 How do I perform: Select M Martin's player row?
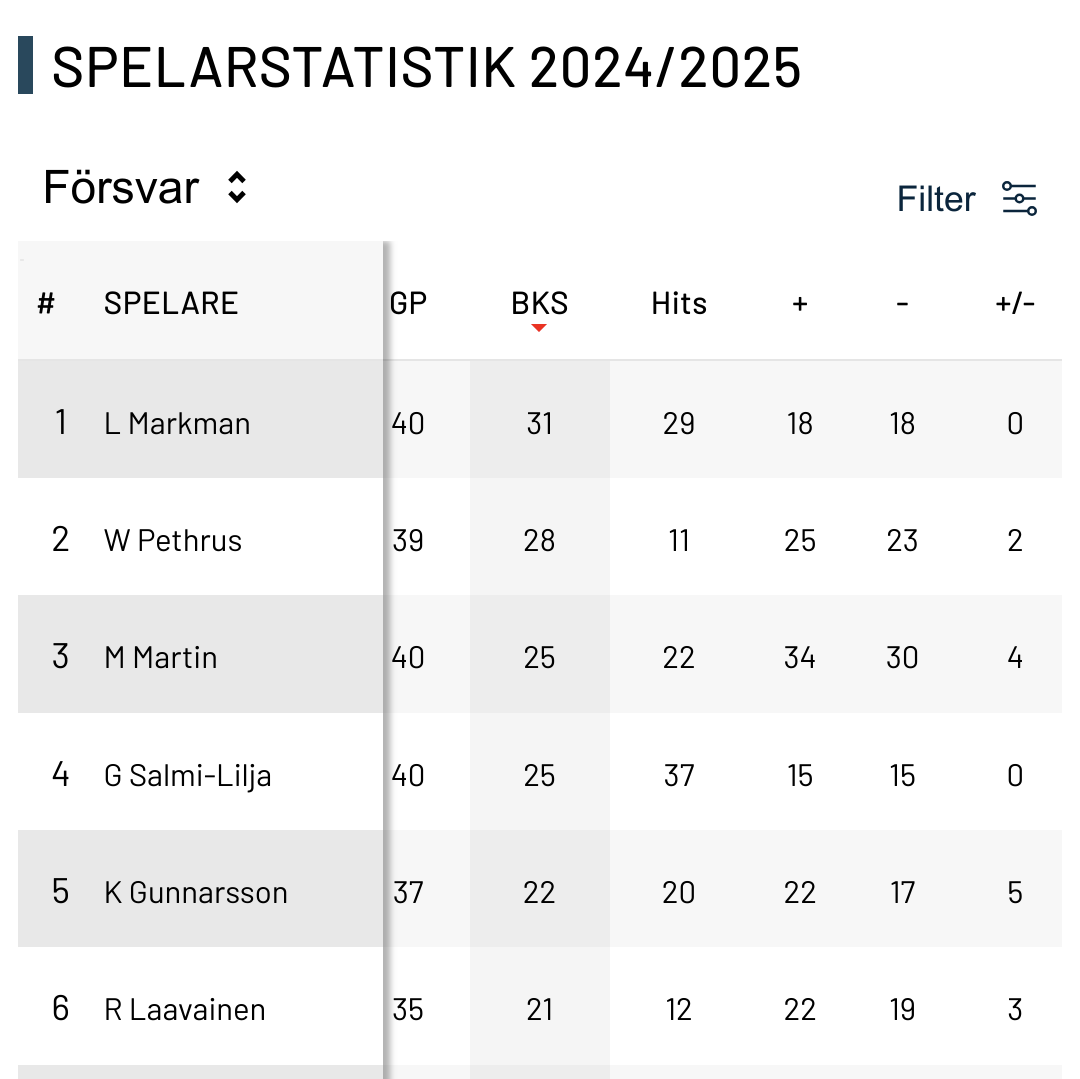point(161,658)
